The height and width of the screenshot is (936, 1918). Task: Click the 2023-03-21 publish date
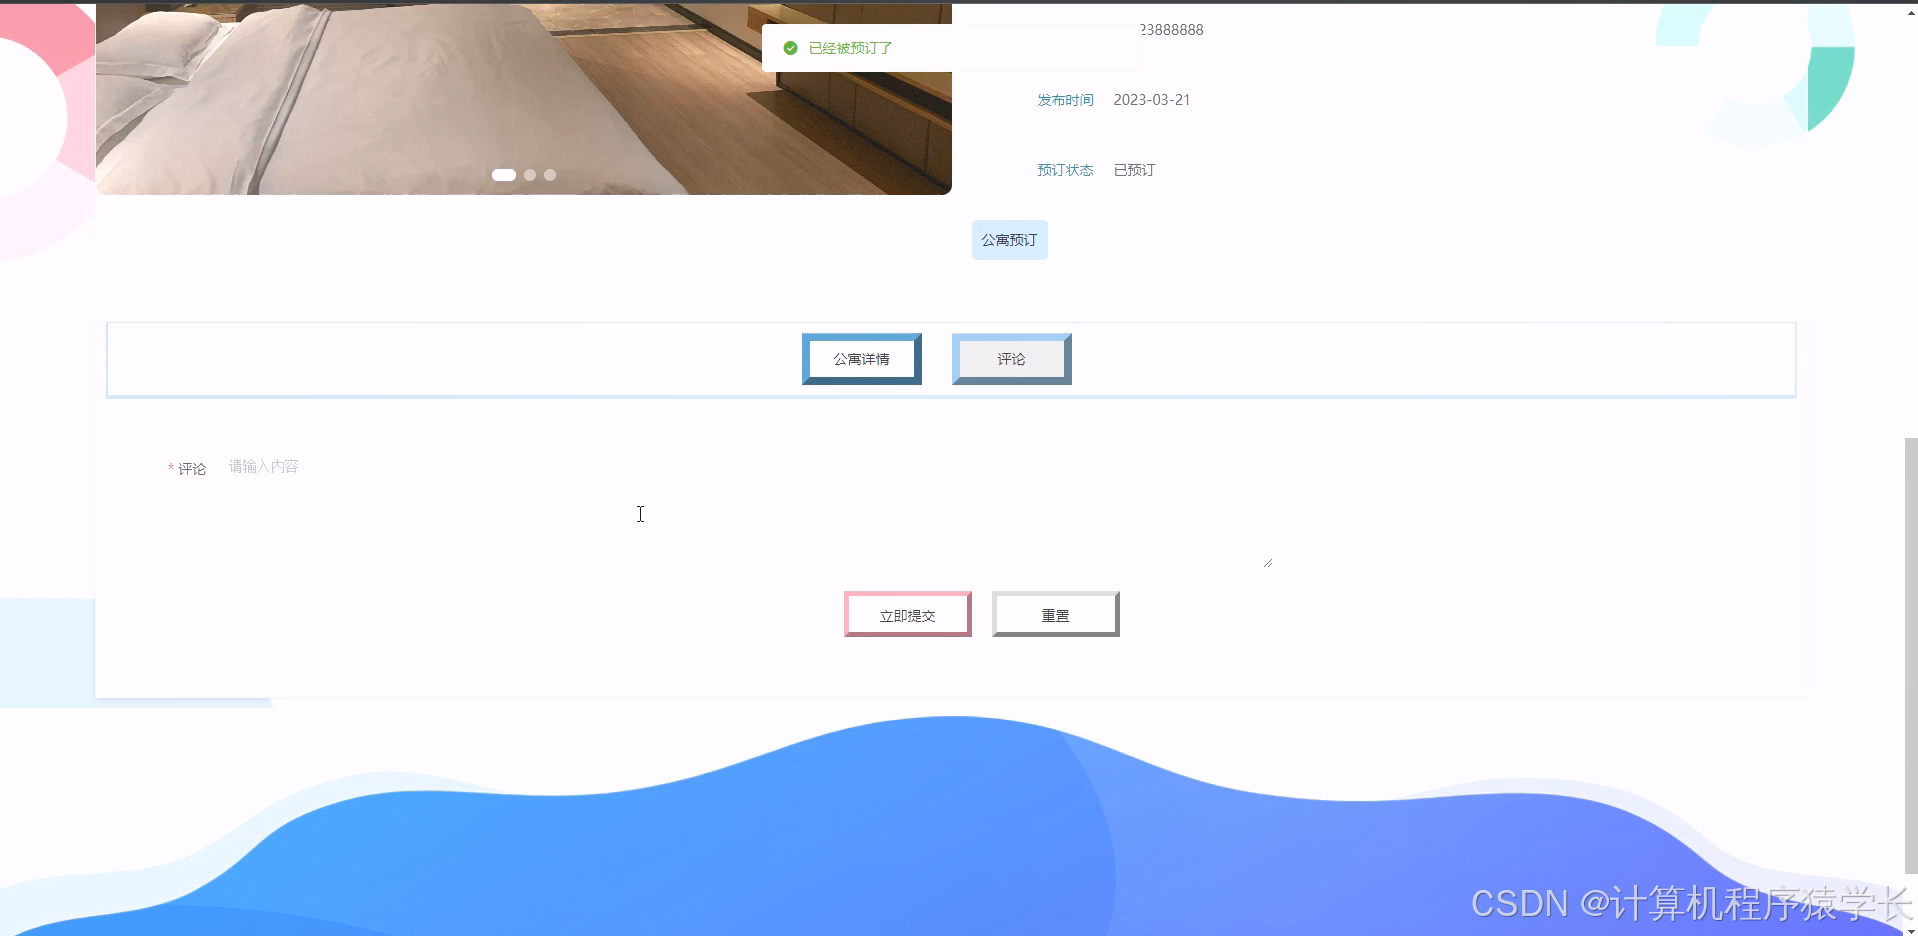point(1151,99)
